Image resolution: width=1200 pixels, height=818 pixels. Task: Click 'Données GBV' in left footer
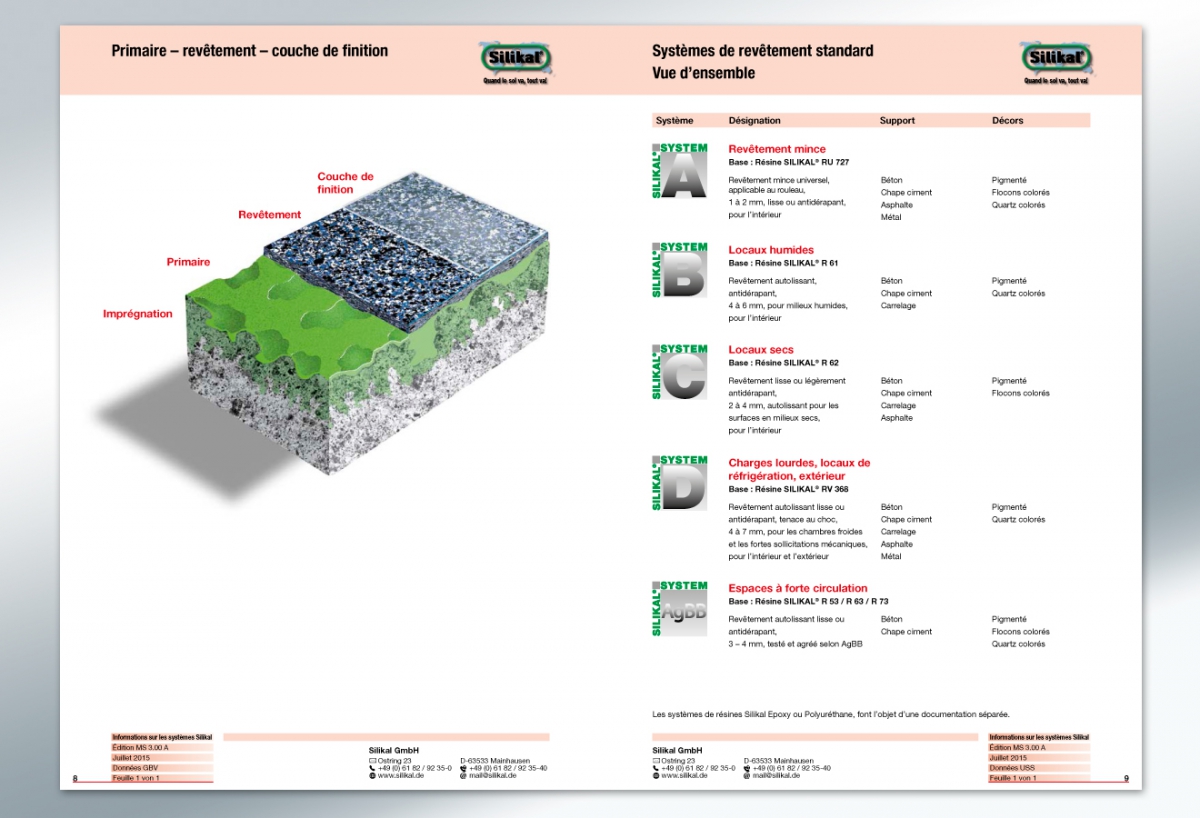[x=133, y=768]
